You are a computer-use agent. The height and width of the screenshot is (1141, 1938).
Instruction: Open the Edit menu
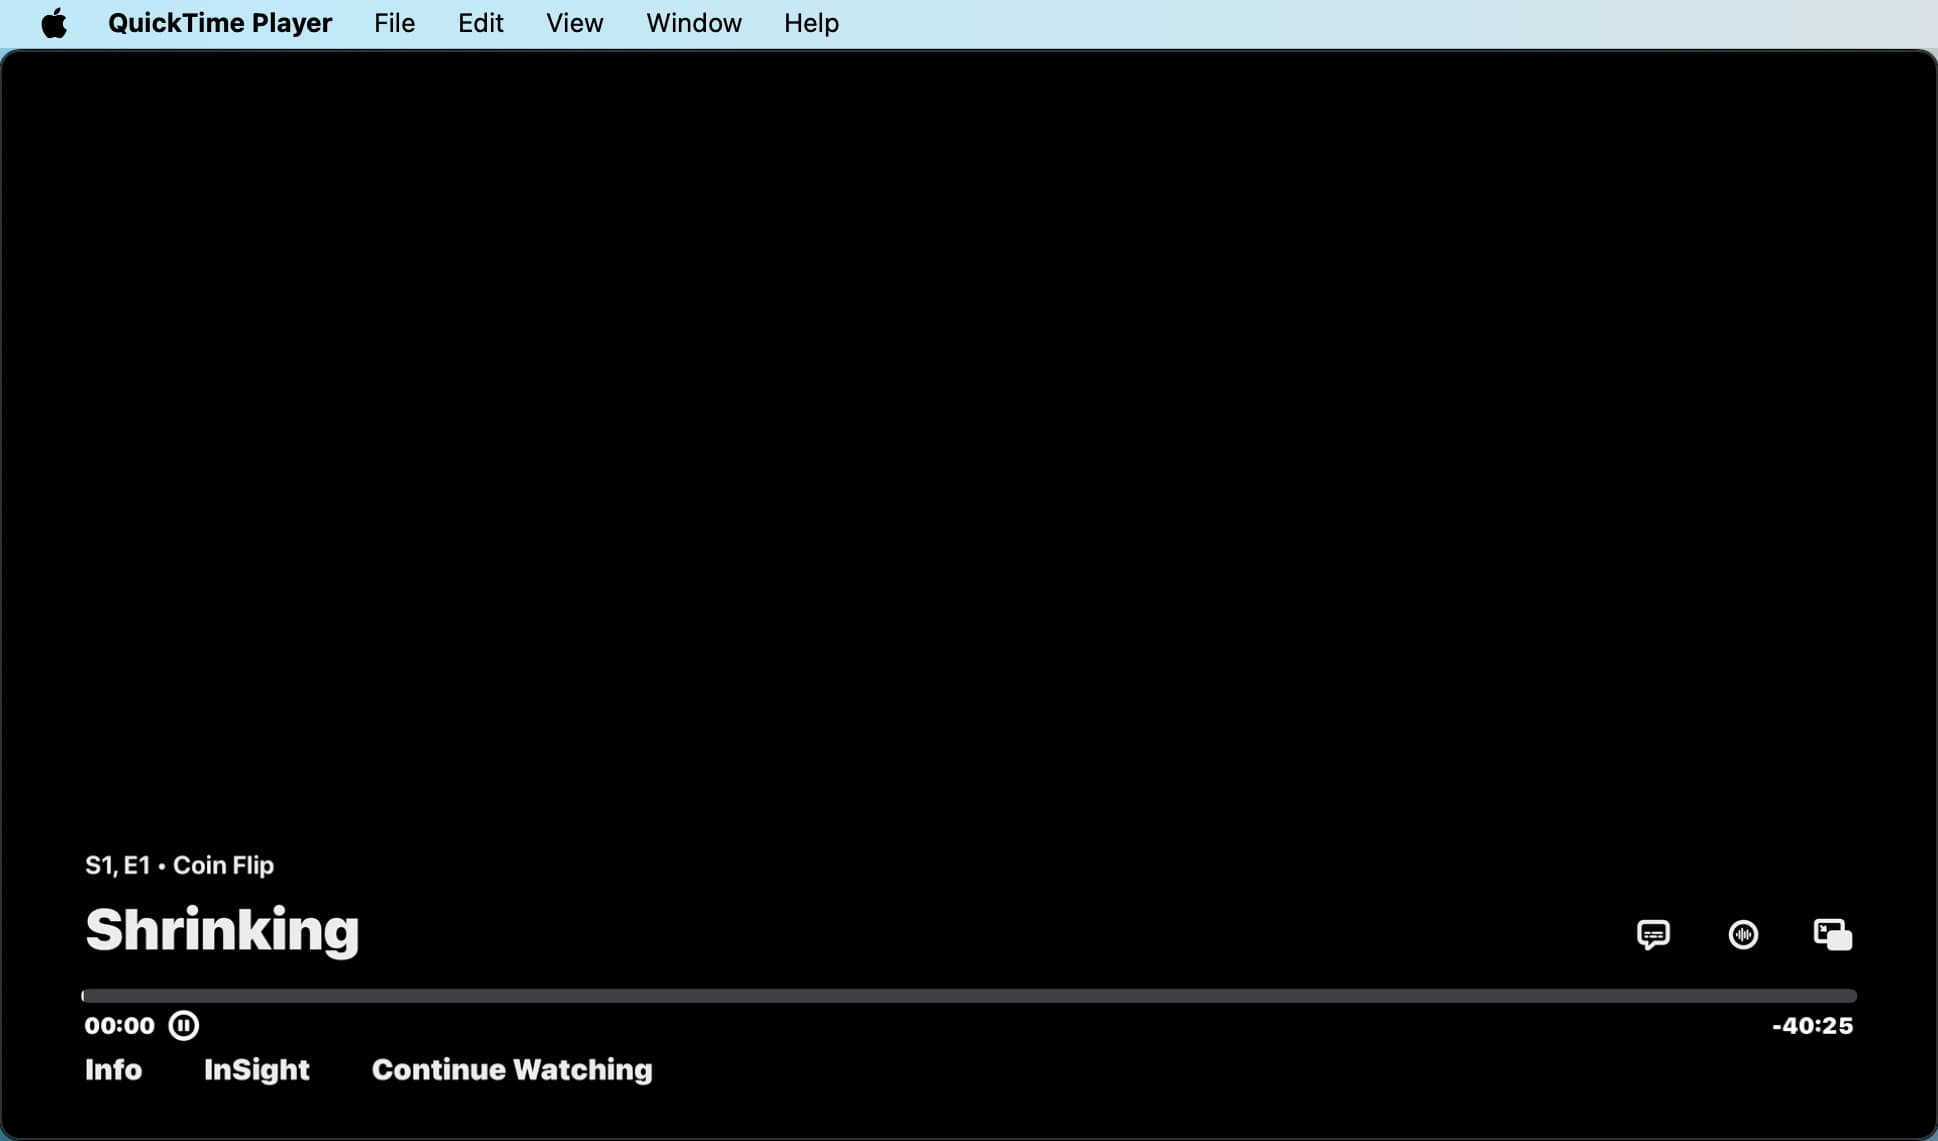click(x=479, y=23)
